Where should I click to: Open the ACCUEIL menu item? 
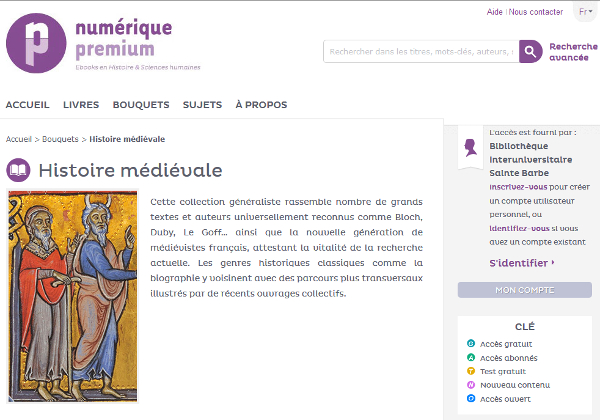(x=28, y=105)
